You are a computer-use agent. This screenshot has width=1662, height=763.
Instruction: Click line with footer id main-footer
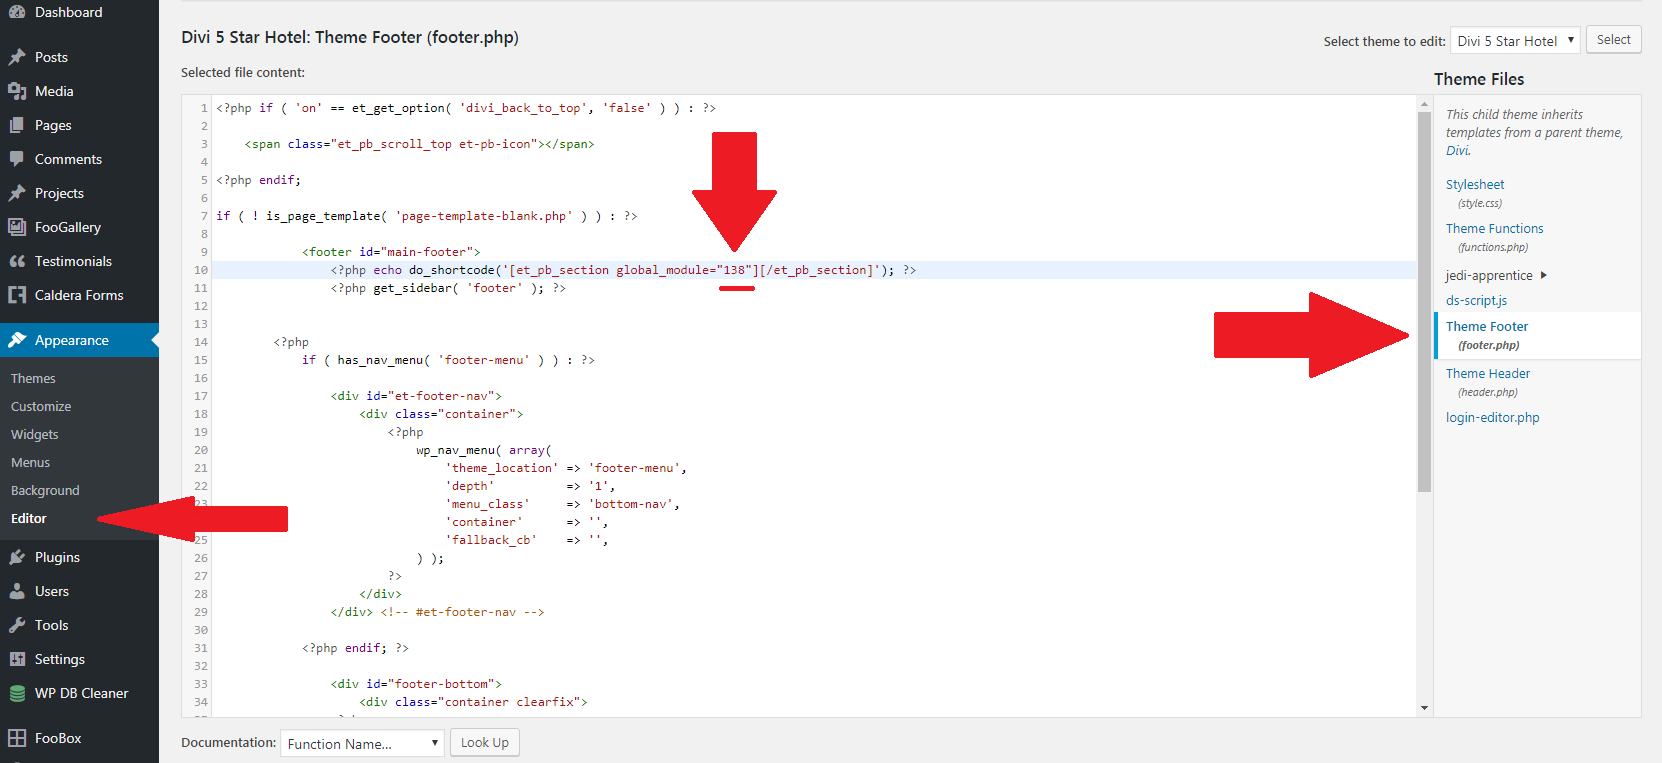[391, 252]
